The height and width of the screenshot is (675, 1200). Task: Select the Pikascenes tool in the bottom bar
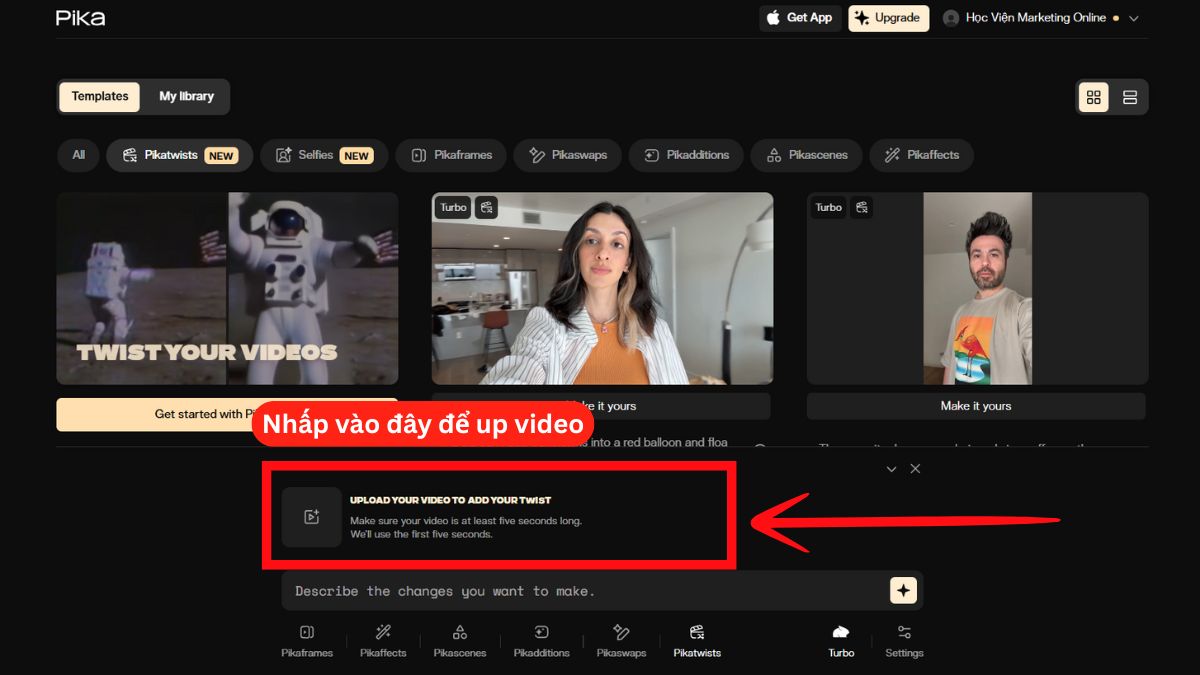(x=460, y=641)
